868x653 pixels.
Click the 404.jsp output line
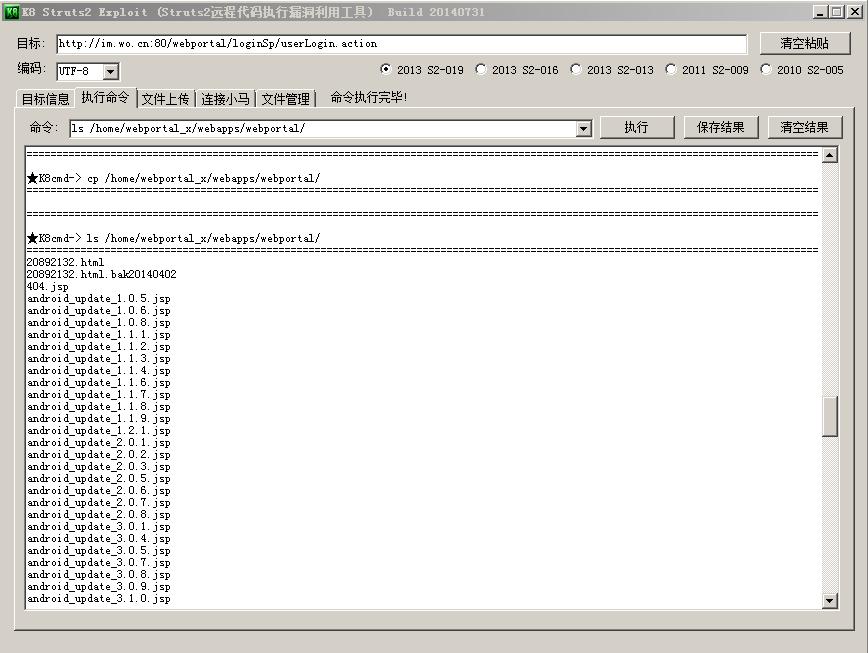pyautogui.click(x=48, y=287)
